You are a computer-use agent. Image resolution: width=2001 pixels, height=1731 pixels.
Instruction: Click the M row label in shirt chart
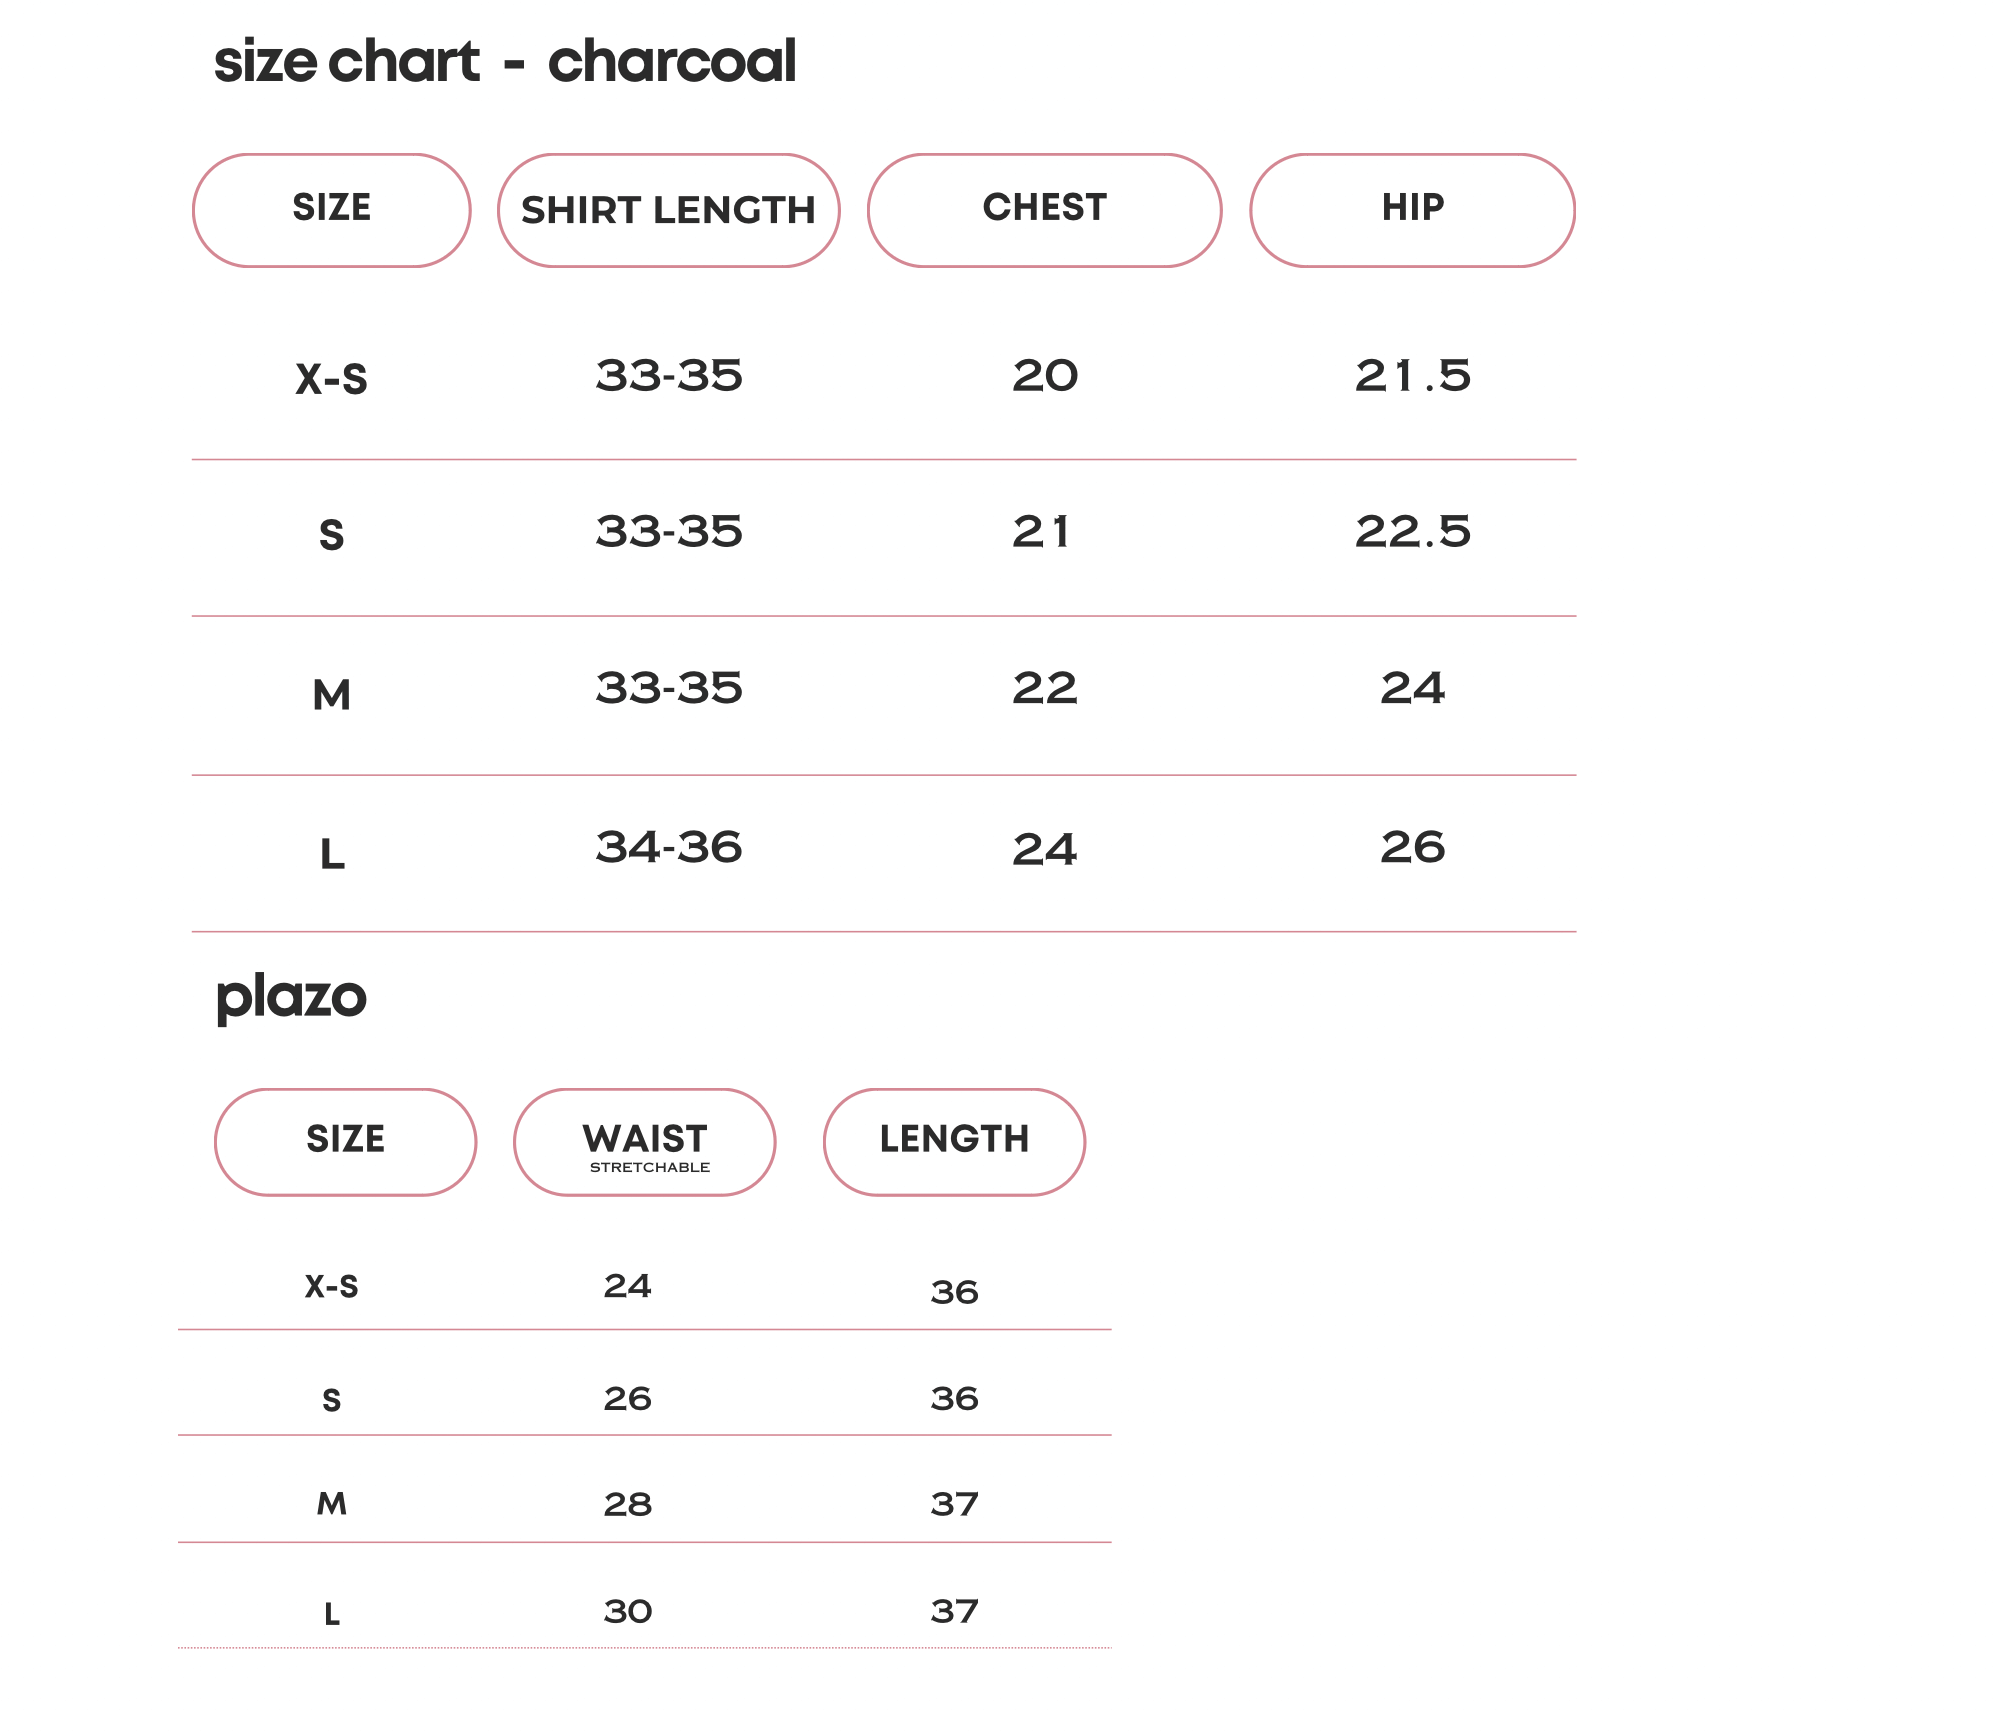pyautogui.click(x=332, y=694)
